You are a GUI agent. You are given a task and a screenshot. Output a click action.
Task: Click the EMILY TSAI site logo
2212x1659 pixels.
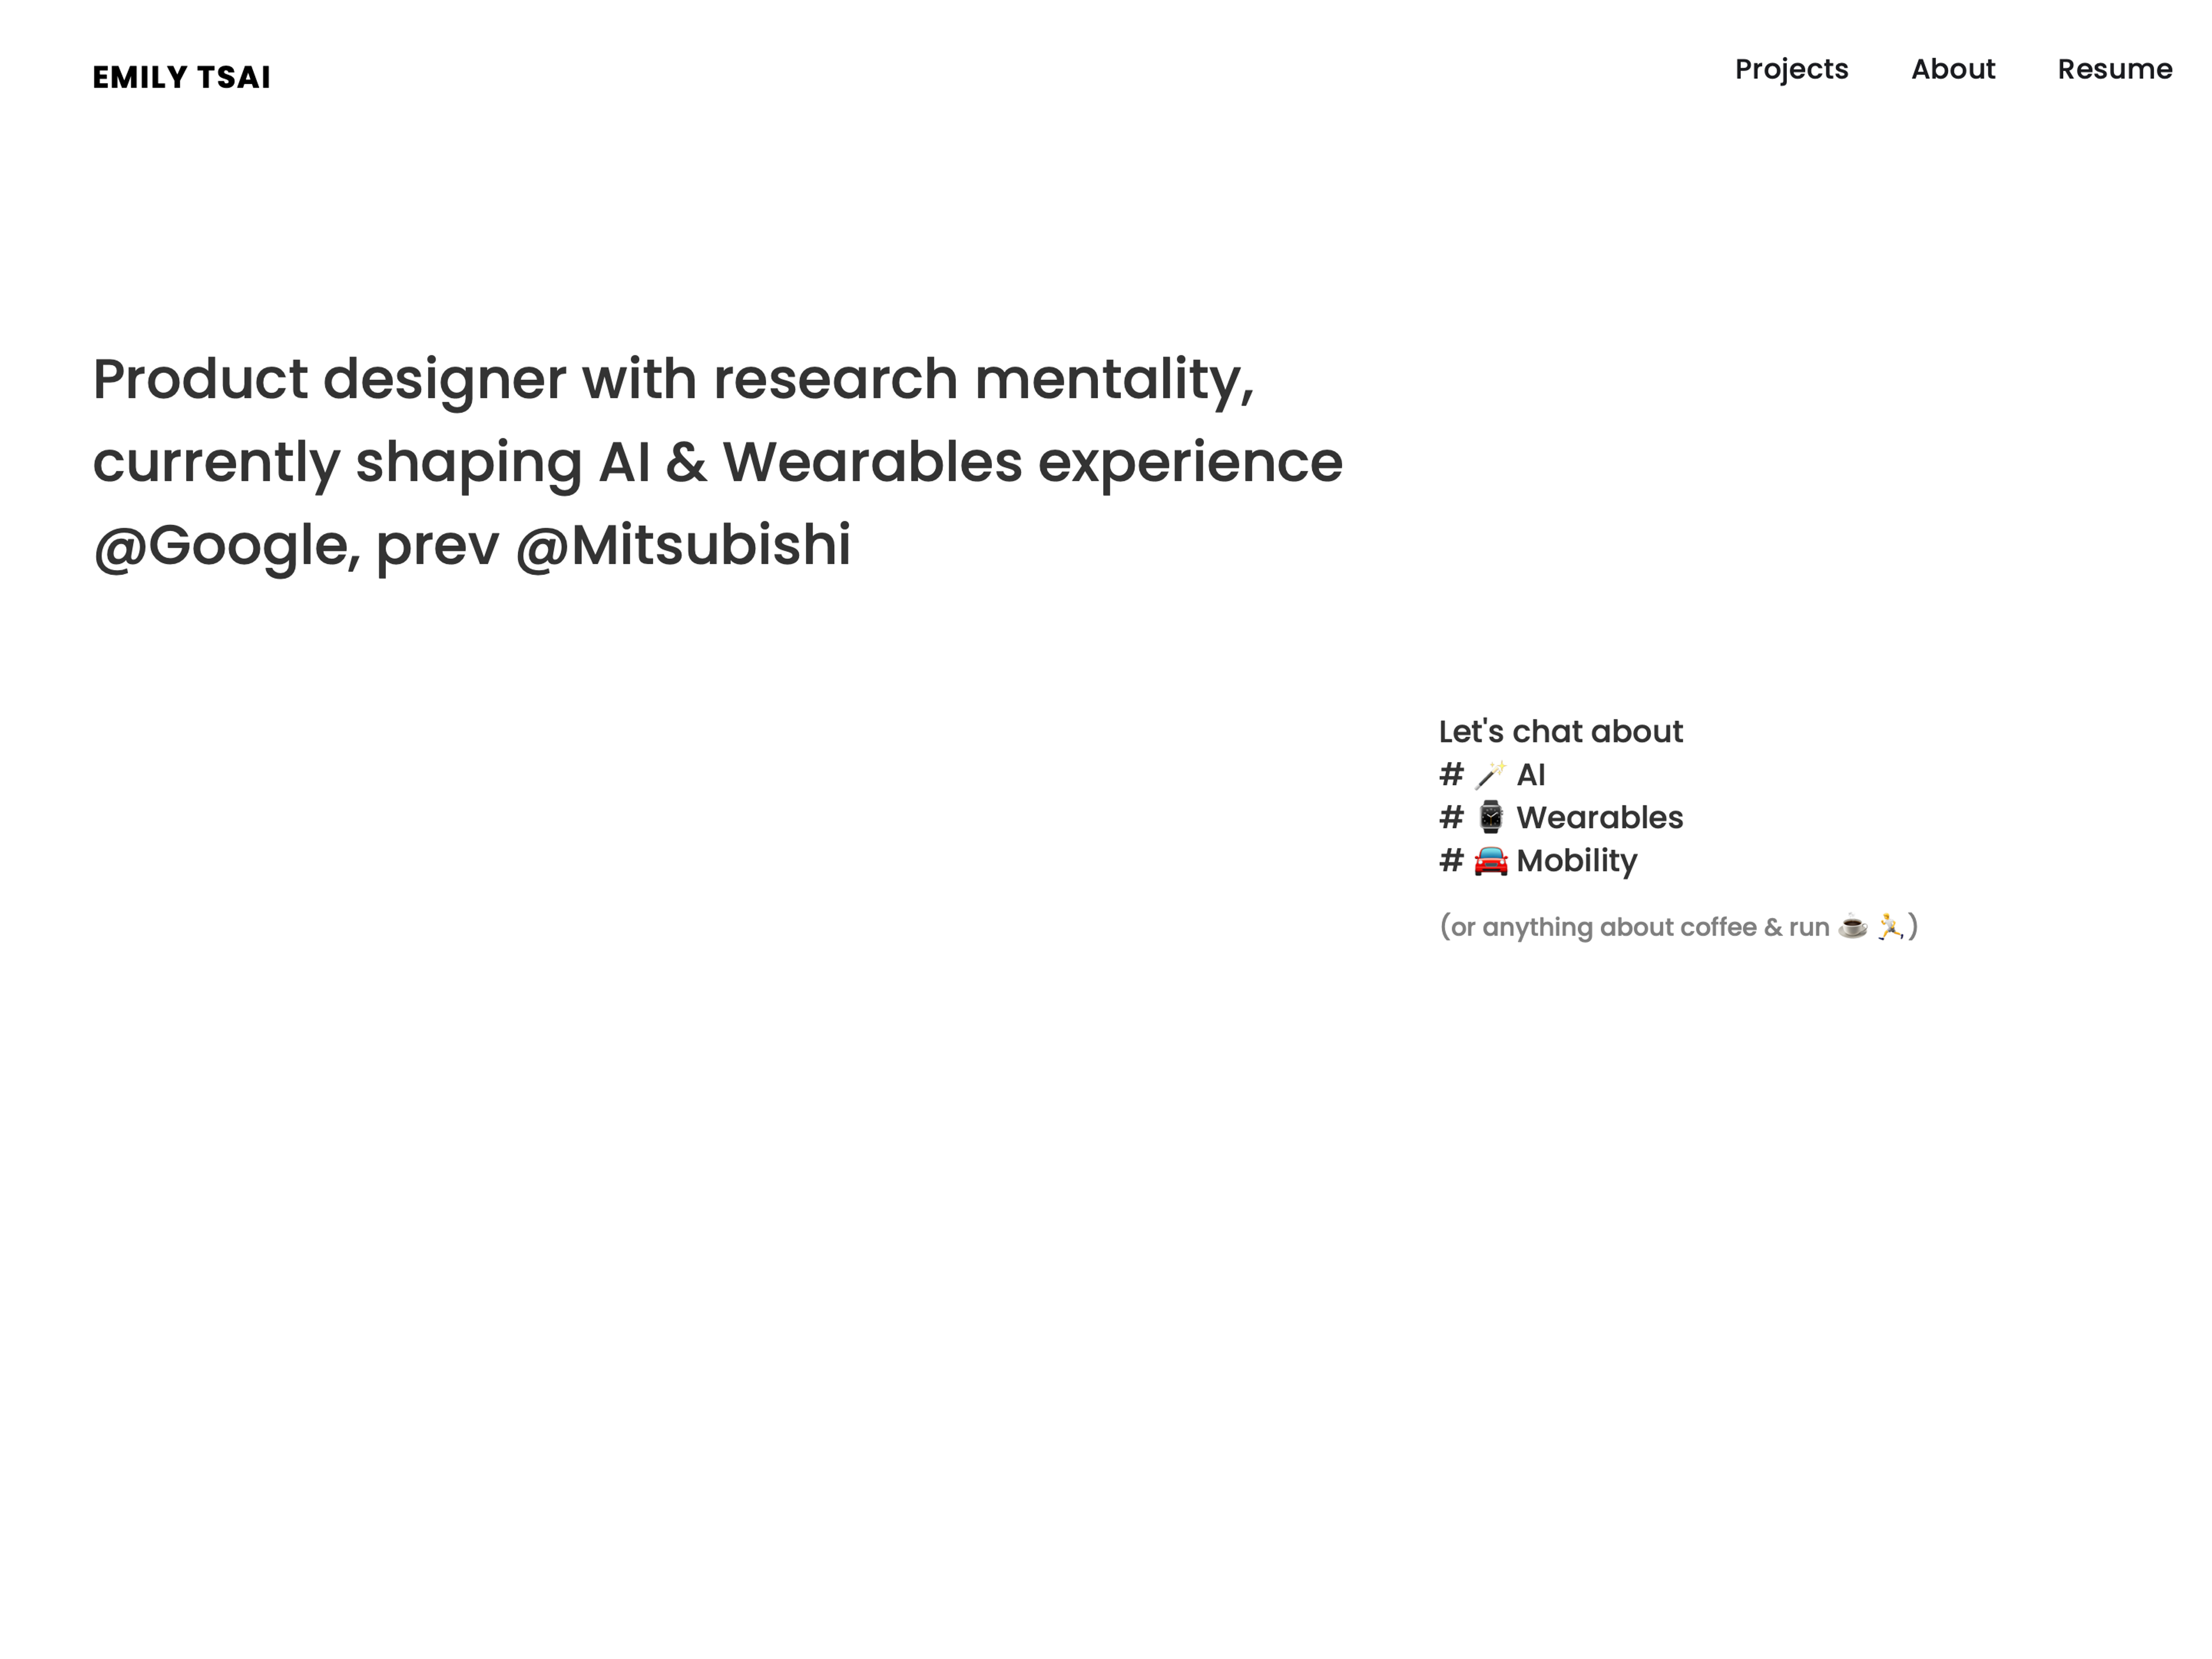181,77
